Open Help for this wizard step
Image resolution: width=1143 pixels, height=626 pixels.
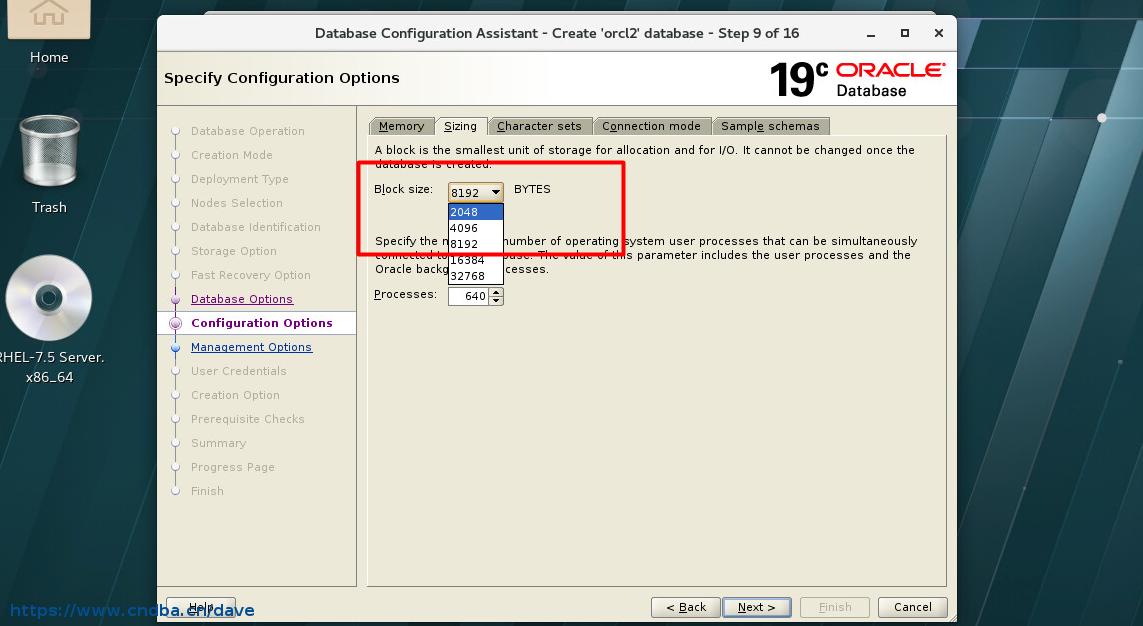tap(203, 607)
